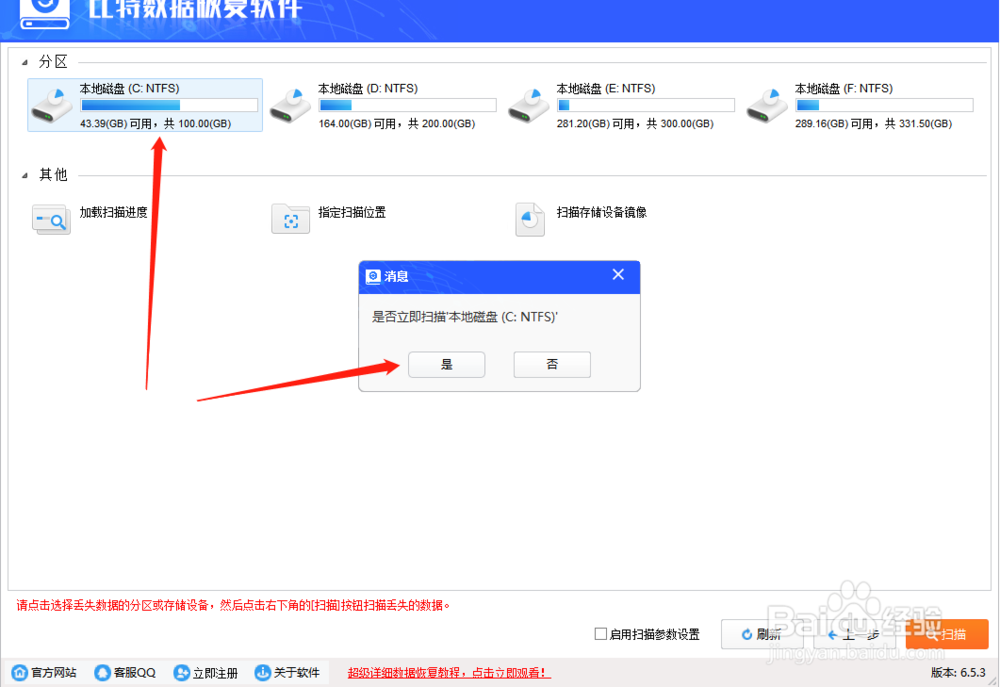1000x687 pixels.
Task: Select the 本地磁盘 F drive icon
Action: 766,105
